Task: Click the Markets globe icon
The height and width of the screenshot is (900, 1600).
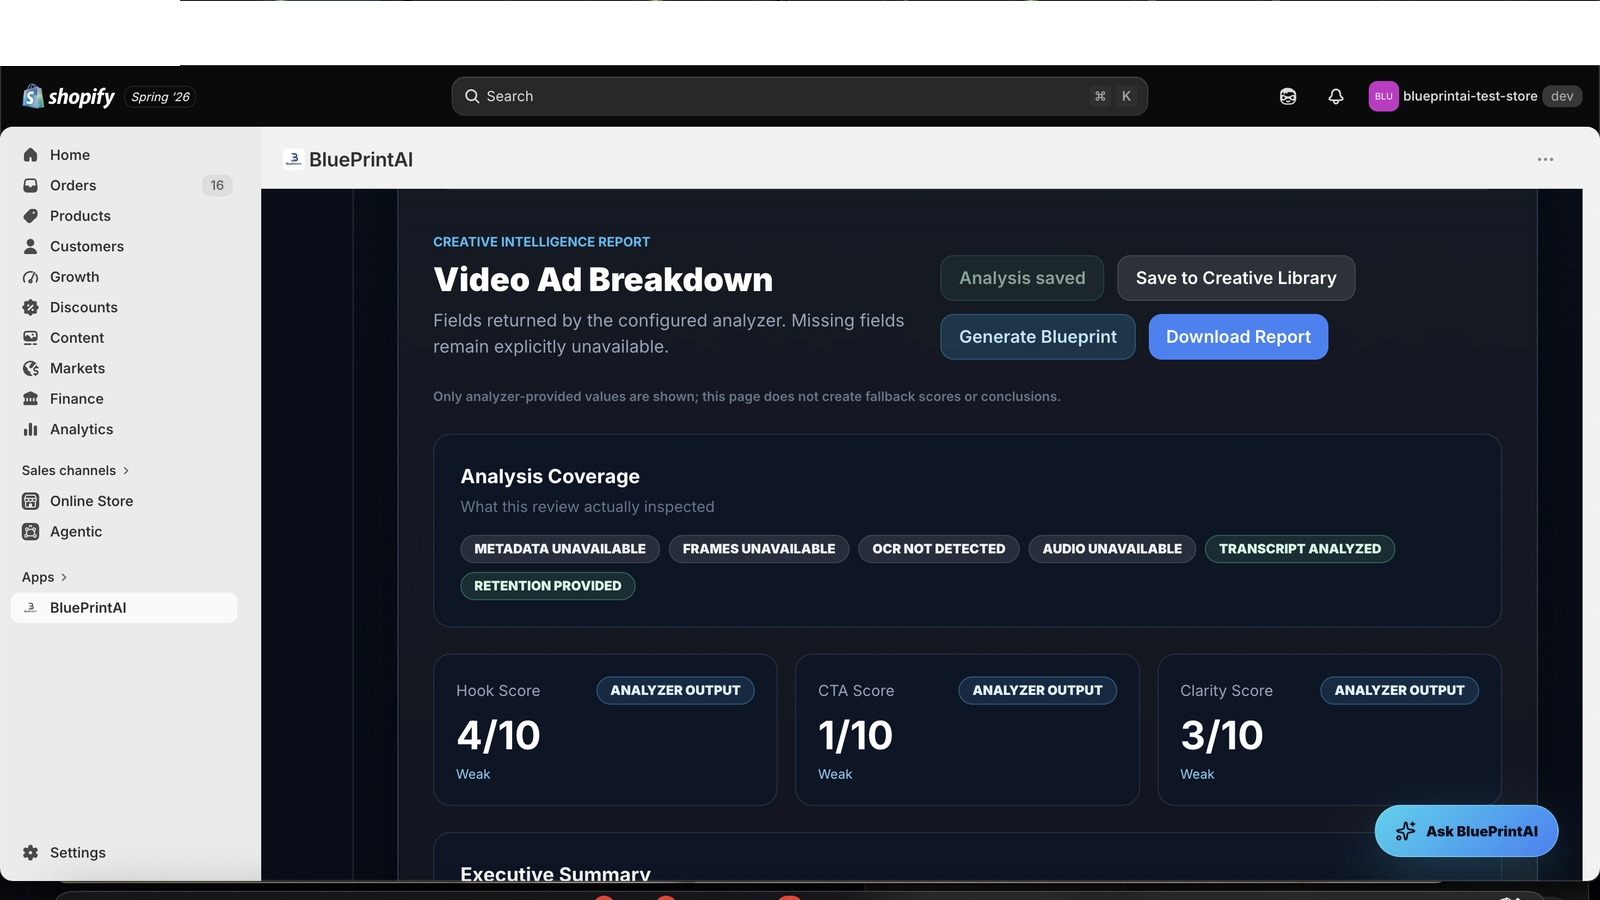Action: tap(30, 368)
